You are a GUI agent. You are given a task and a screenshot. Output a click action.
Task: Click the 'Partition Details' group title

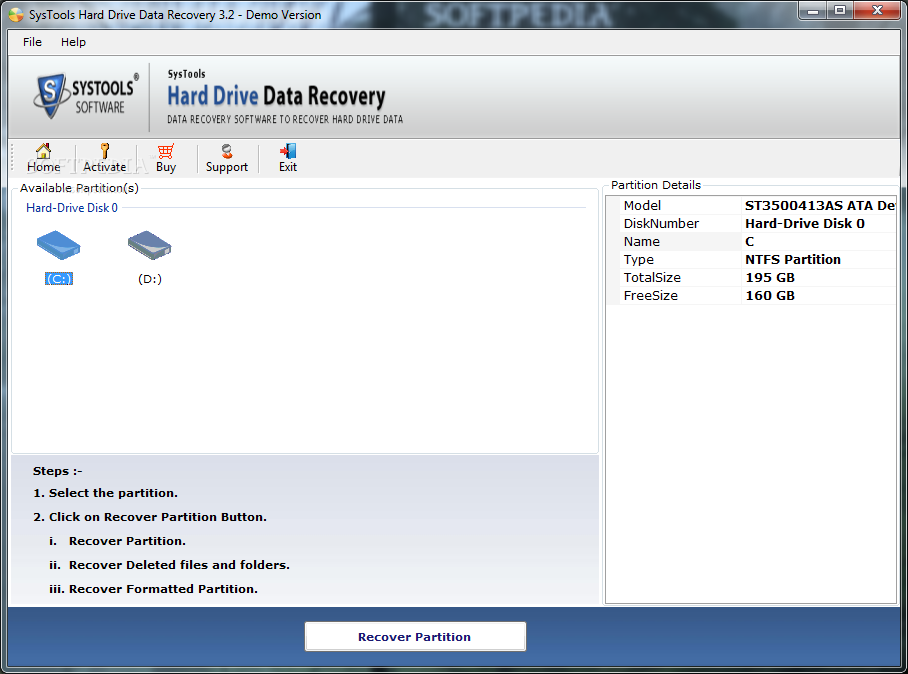point(656,185)
